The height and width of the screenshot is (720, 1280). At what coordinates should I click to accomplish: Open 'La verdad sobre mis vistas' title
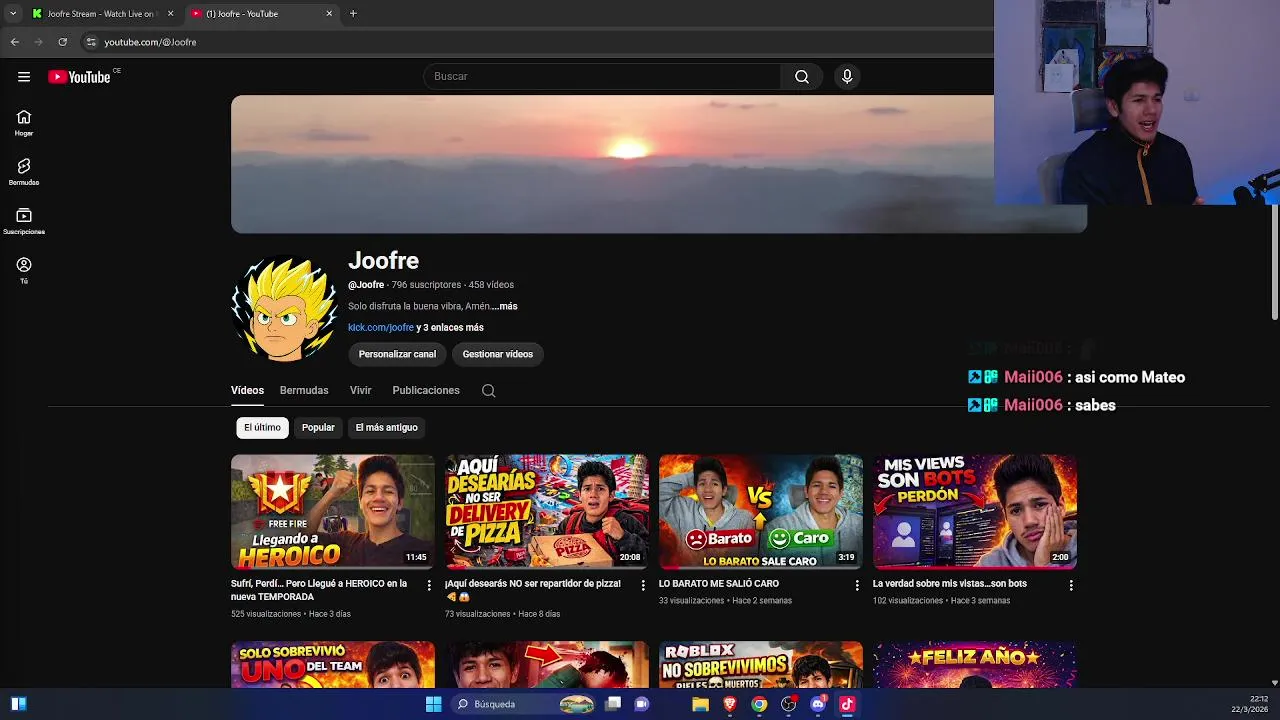(x=950, y=584)
